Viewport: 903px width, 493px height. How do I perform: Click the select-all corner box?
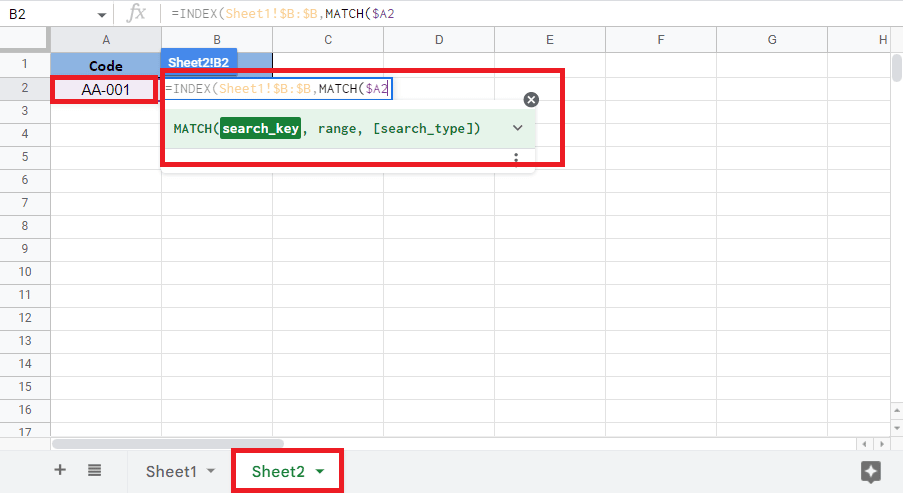[25, 40]
